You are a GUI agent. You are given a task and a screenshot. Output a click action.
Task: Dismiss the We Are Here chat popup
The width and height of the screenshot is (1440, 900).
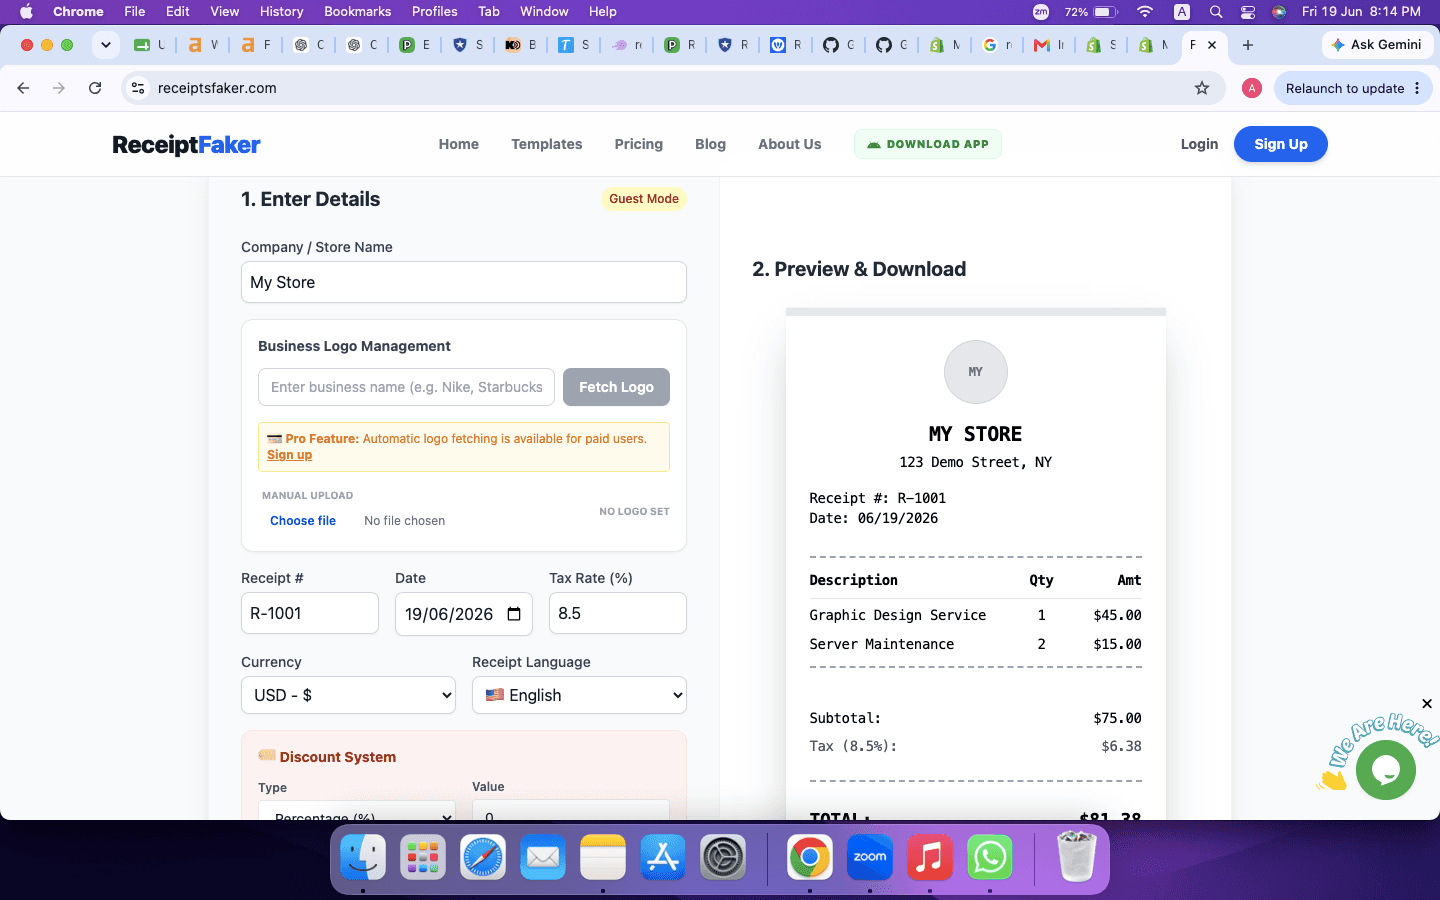tap(1427, 704)
